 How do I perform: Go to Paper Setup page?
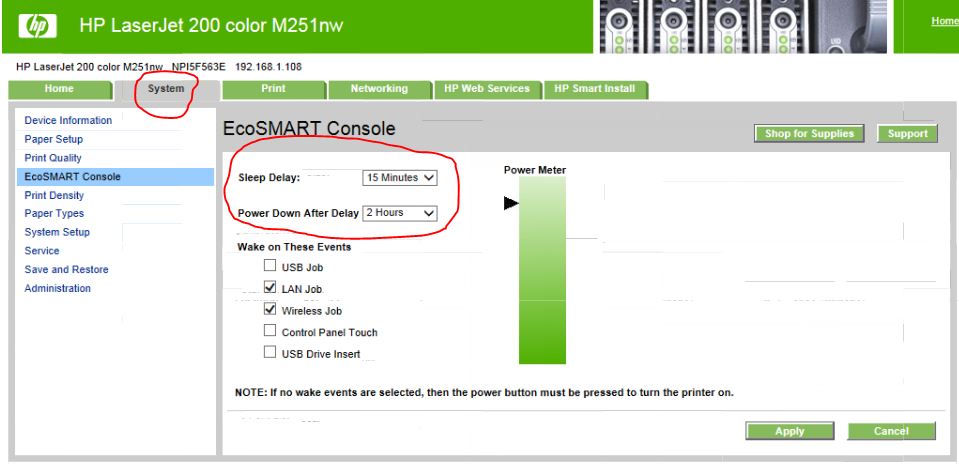pos(53,139)
